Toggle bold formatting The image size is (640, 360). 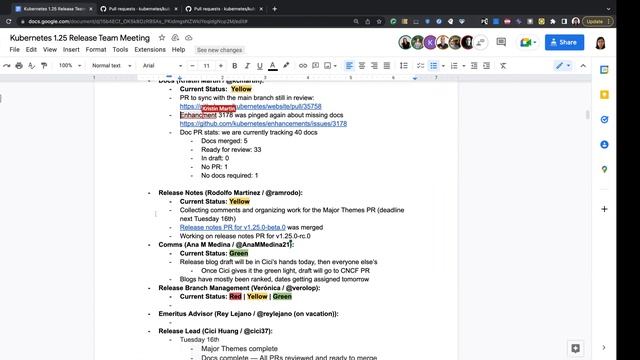point(234,66)
